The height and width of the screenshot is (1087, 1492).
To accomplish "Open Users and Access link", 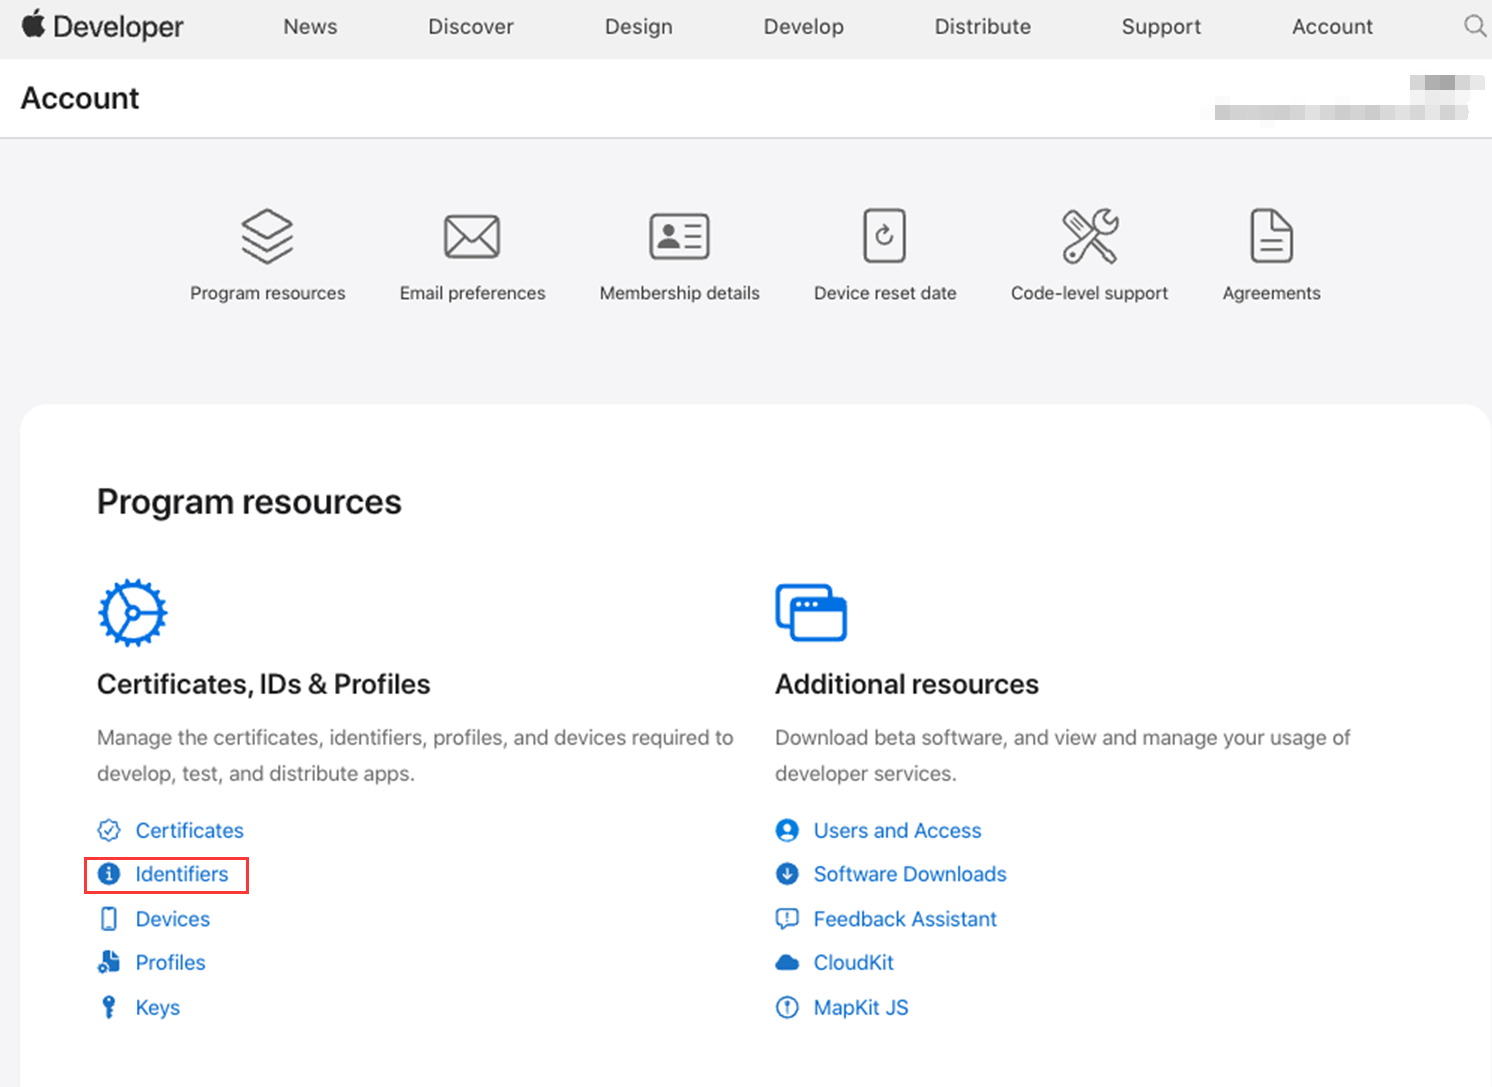I will coord(898,830).
